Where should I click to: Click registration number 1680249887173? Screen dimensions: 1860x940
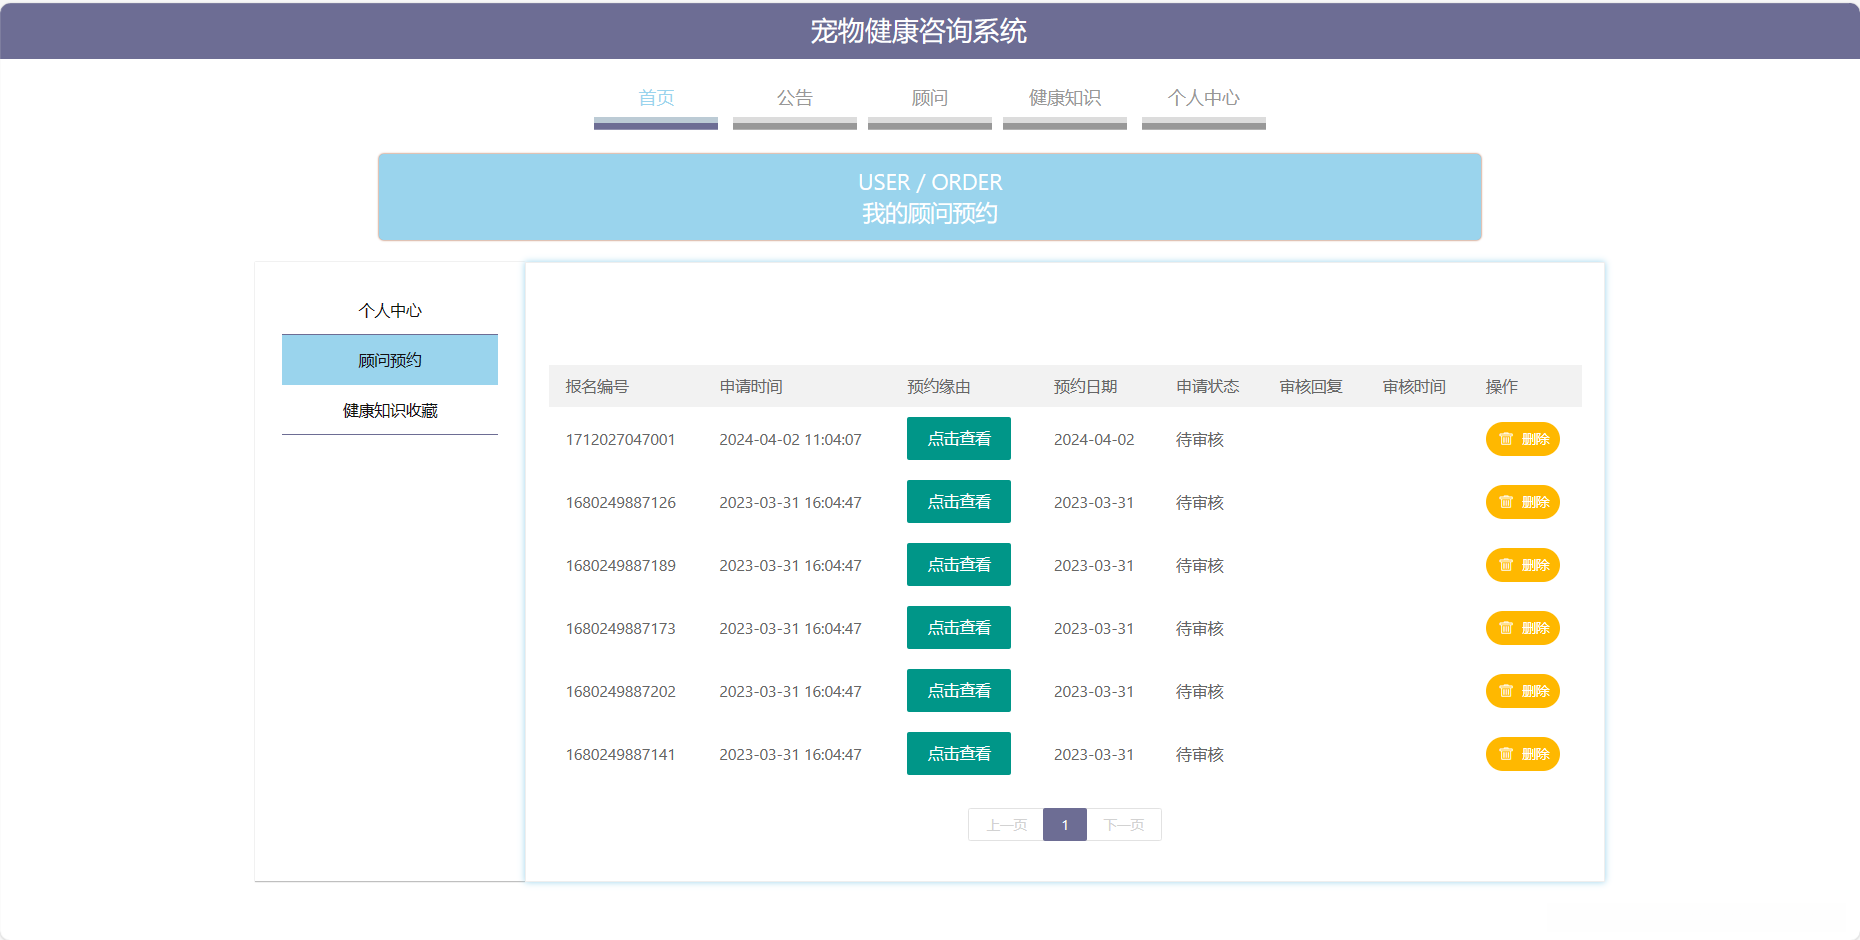pyautogui.click(x=621, y=629)
